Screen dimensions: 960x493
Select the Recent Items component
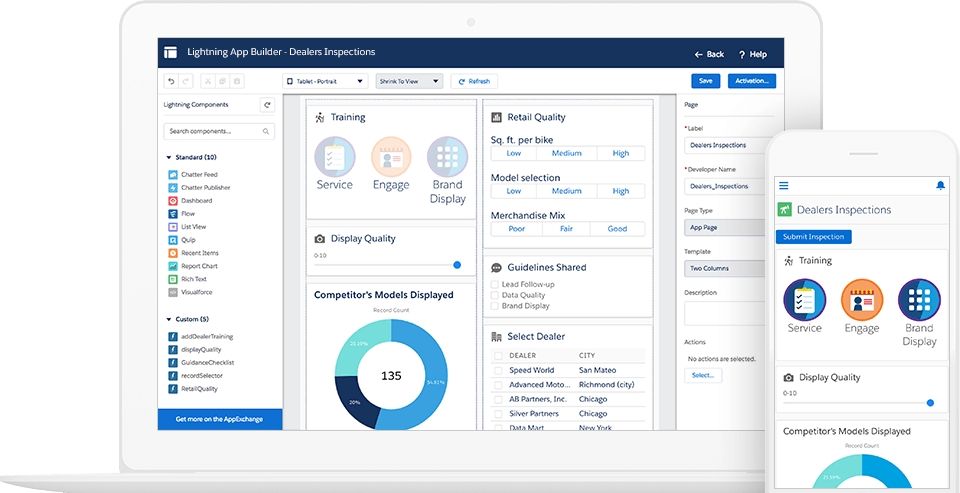(x=193, y=253)
